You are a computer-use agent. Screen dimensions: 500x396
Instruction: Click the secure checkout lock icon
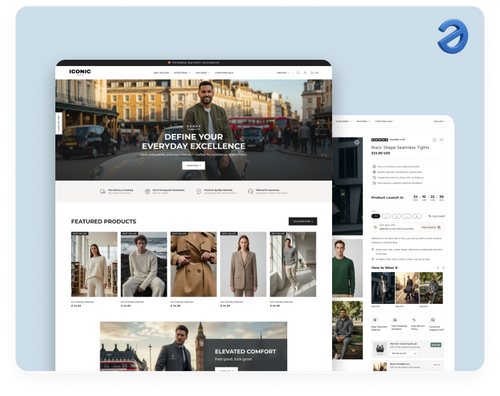(374, 166)
